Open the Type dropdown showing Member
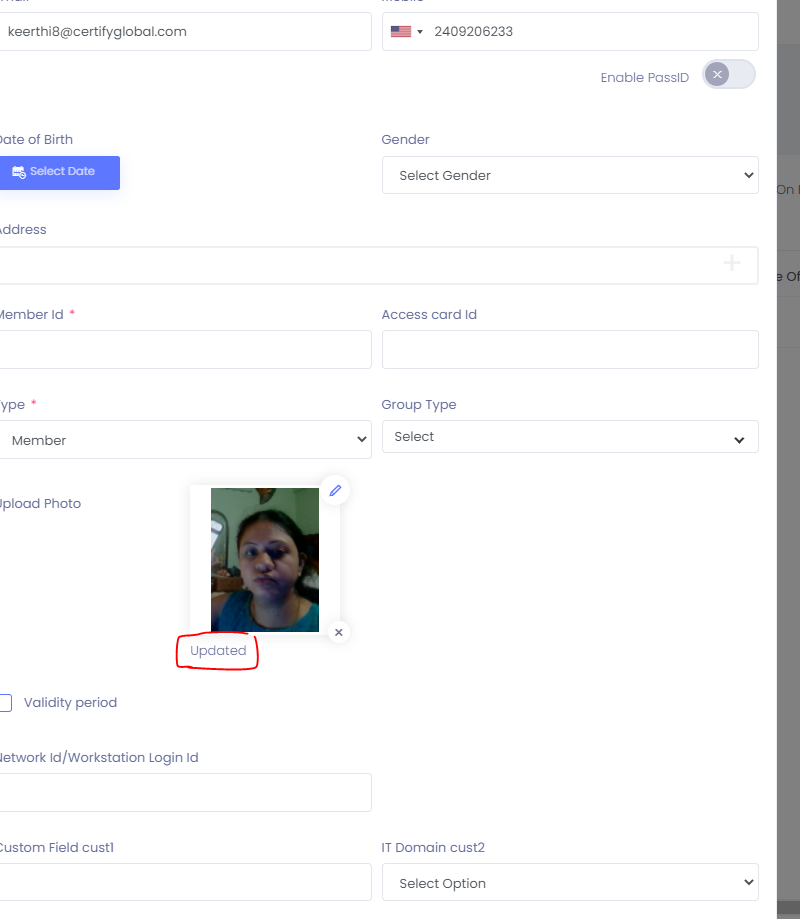 [185, 440]
